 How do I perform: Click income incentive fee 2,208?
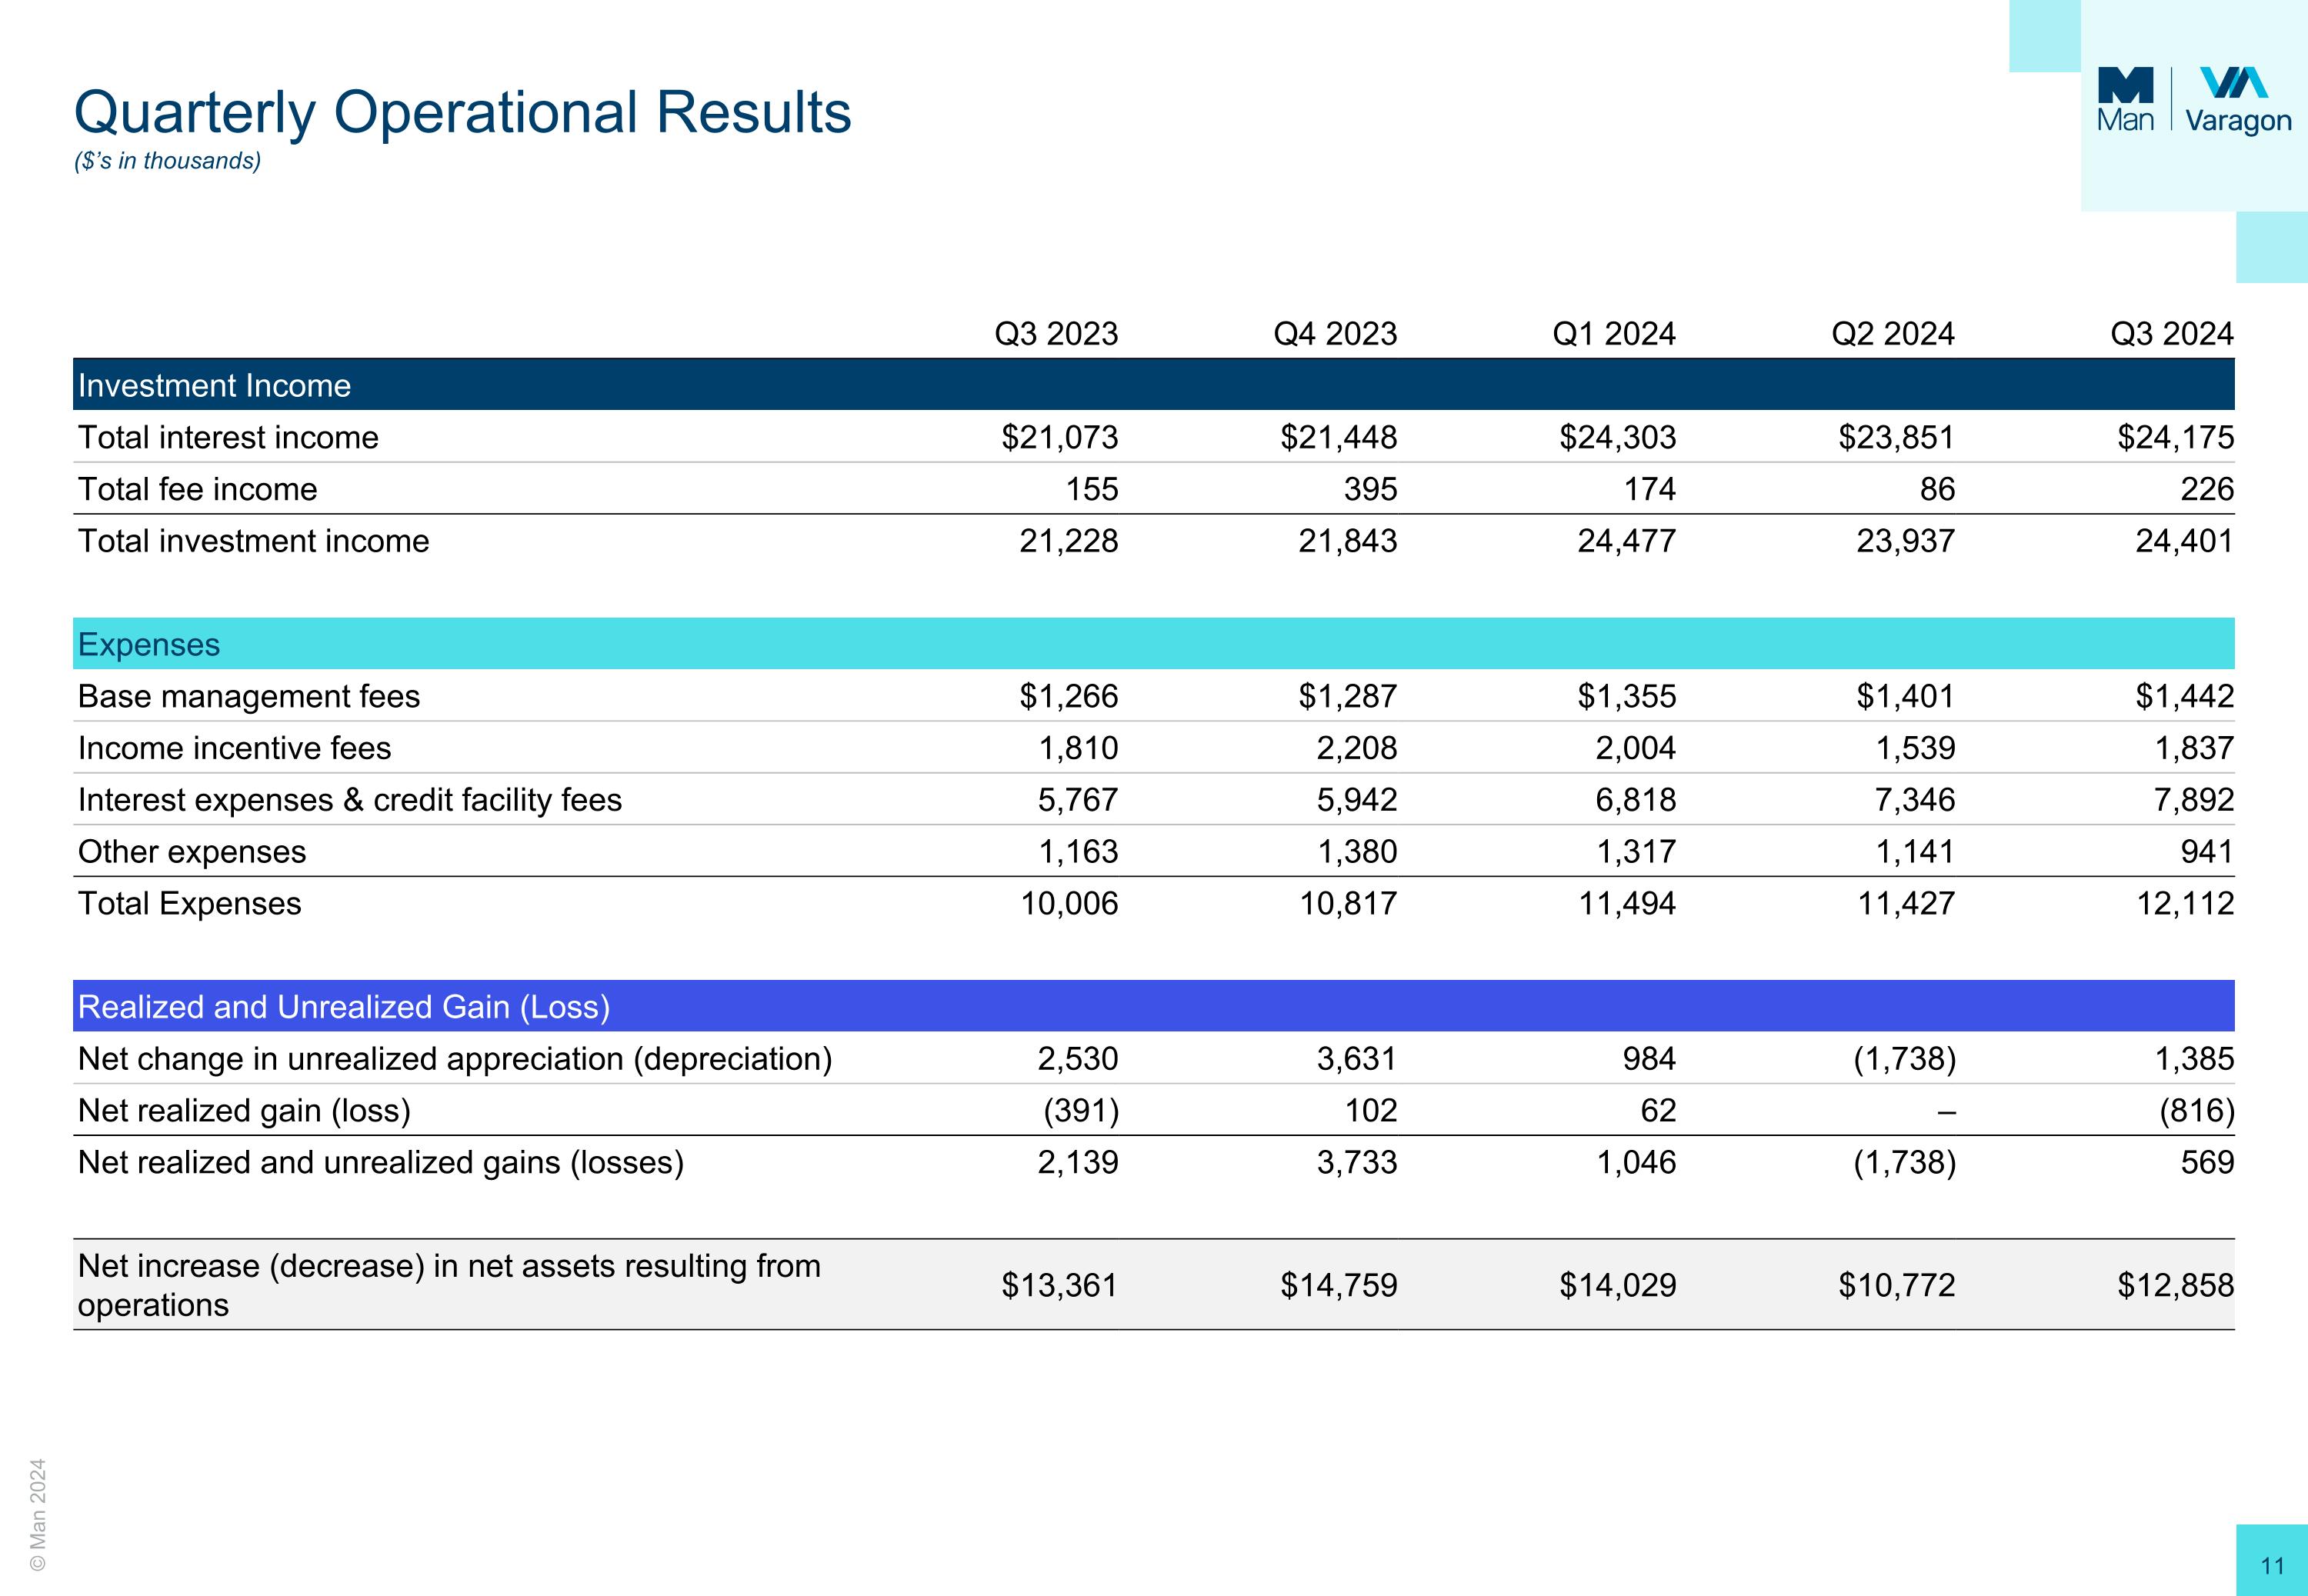pyautogui.click(x=1357, y=748)
